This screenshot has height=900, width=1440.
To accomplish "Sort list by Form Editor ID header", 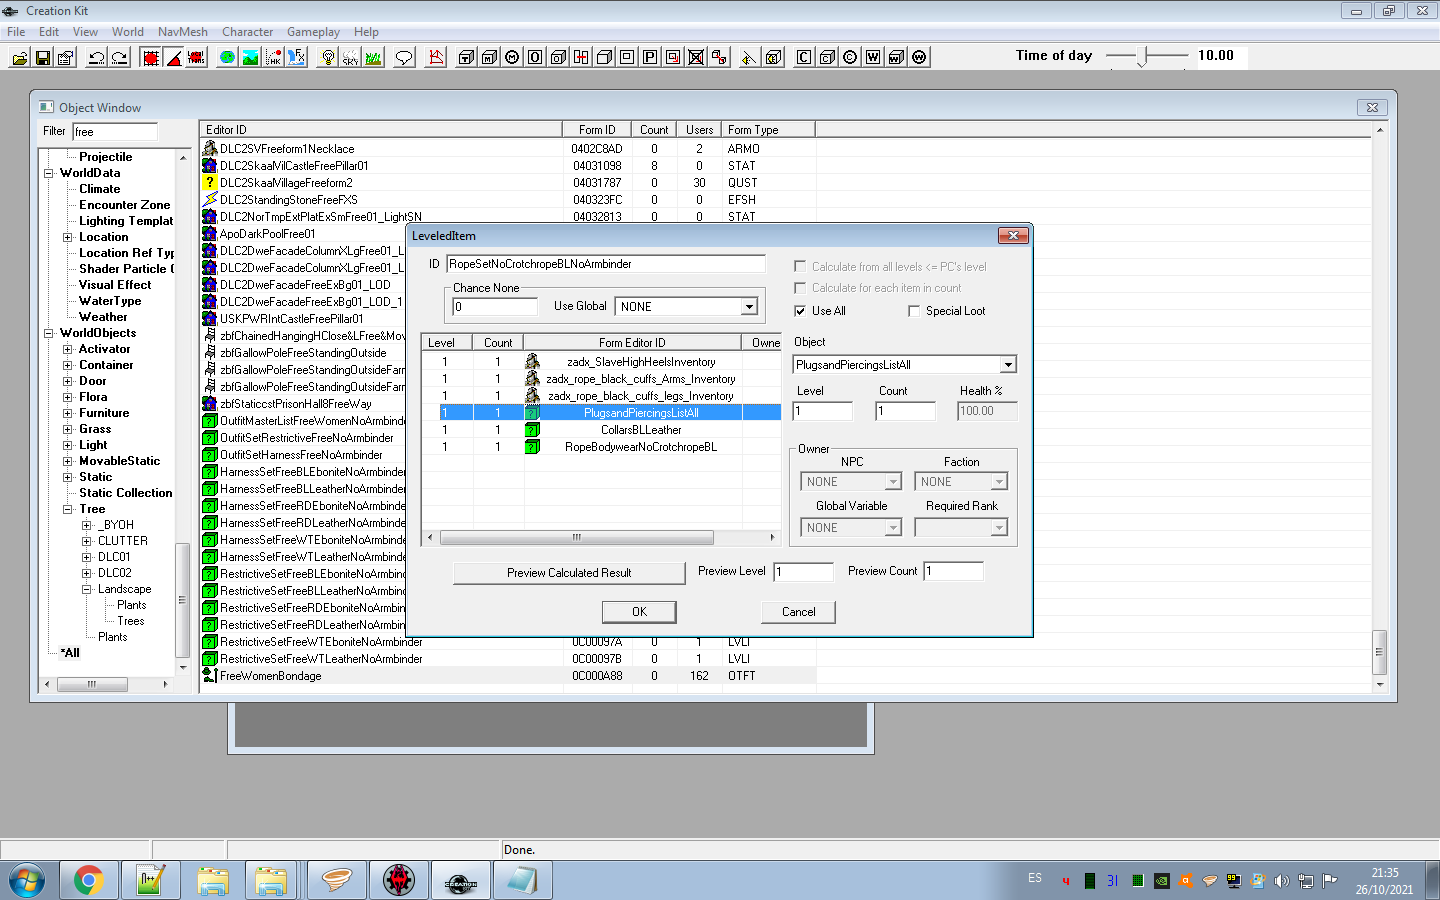I will tap(632, 343).
